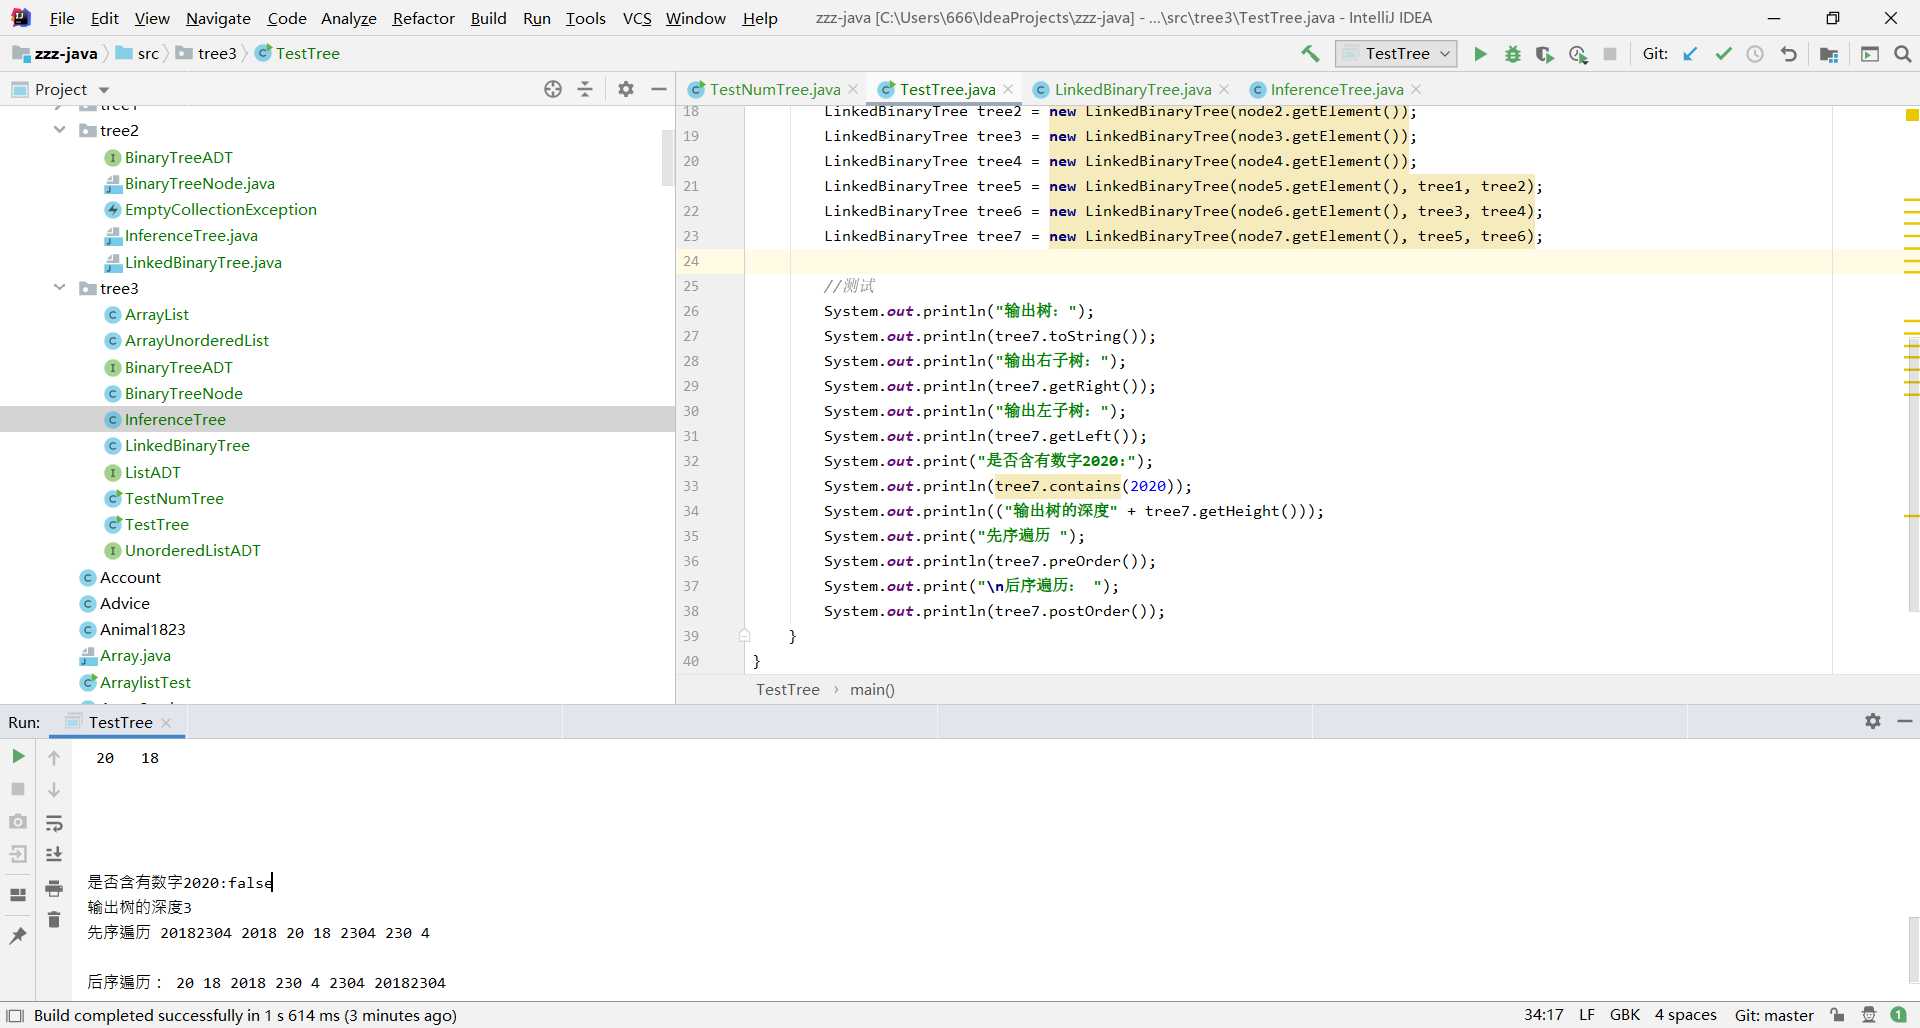Close the TestTree.java editor tab
Screen dimensions: 1920x1028
tap(1008, 89)
